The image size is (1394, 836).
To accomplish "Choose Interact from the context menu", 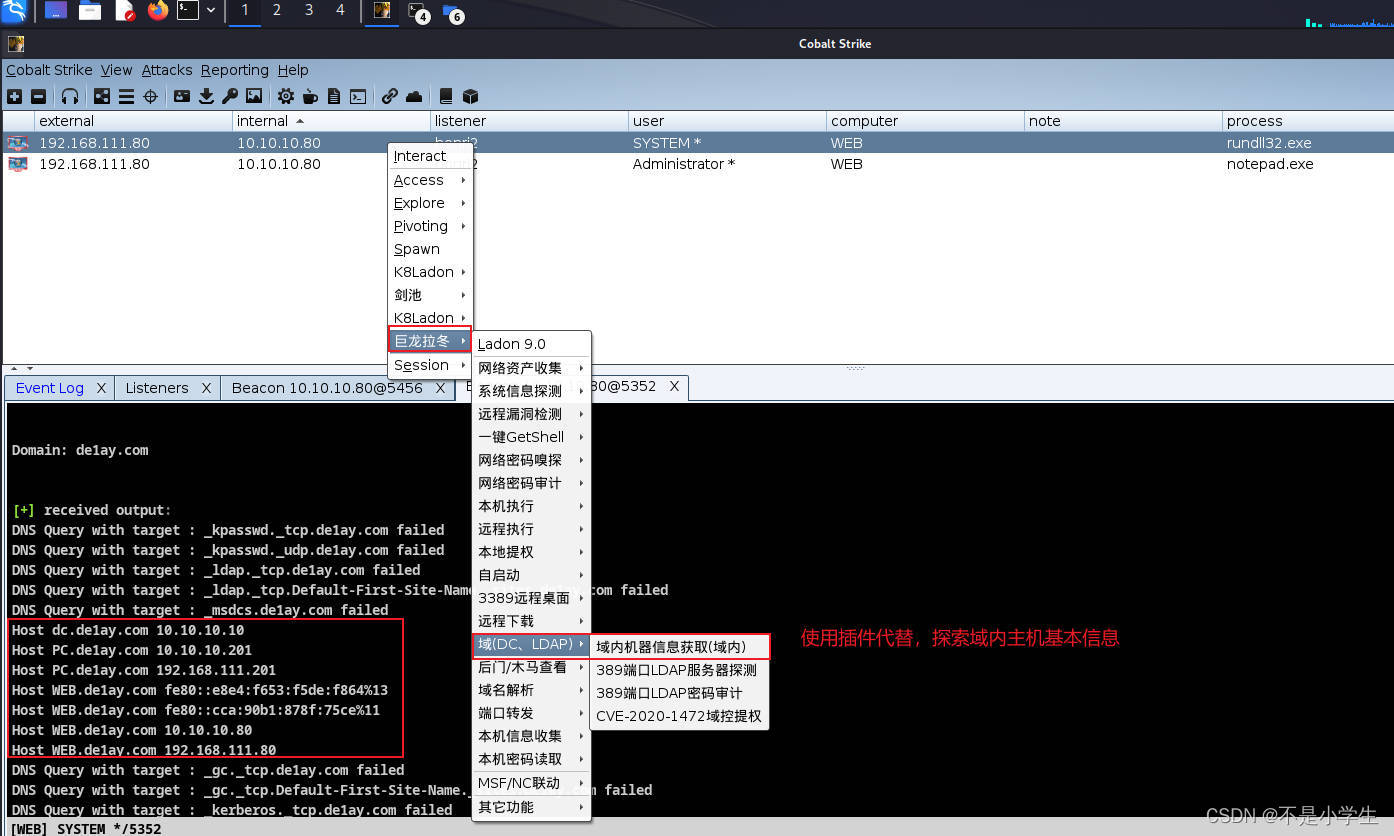I will click(430, 156).
